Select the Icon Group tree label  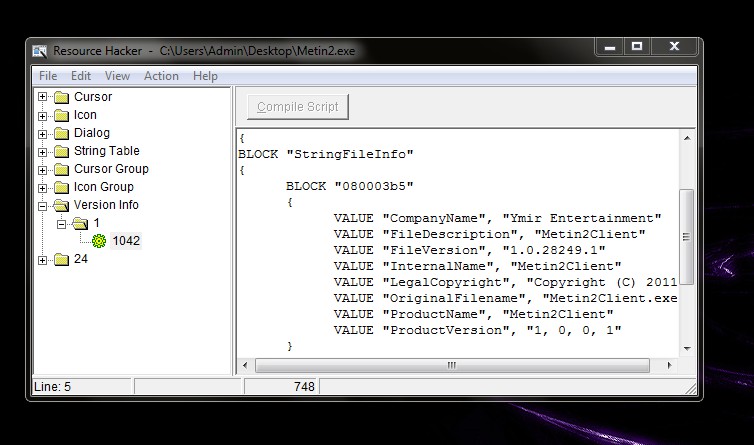(x=103, y=187)
